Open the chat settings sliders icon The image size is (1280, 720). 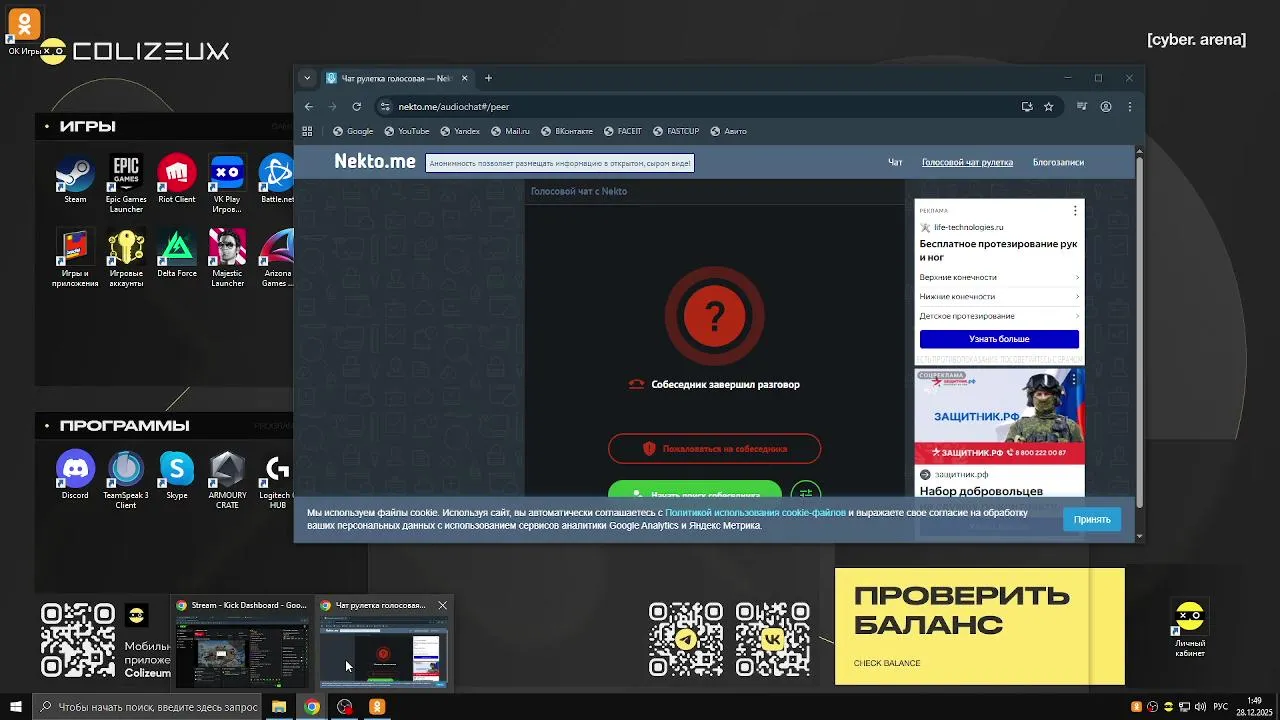[x=806, y=493]
